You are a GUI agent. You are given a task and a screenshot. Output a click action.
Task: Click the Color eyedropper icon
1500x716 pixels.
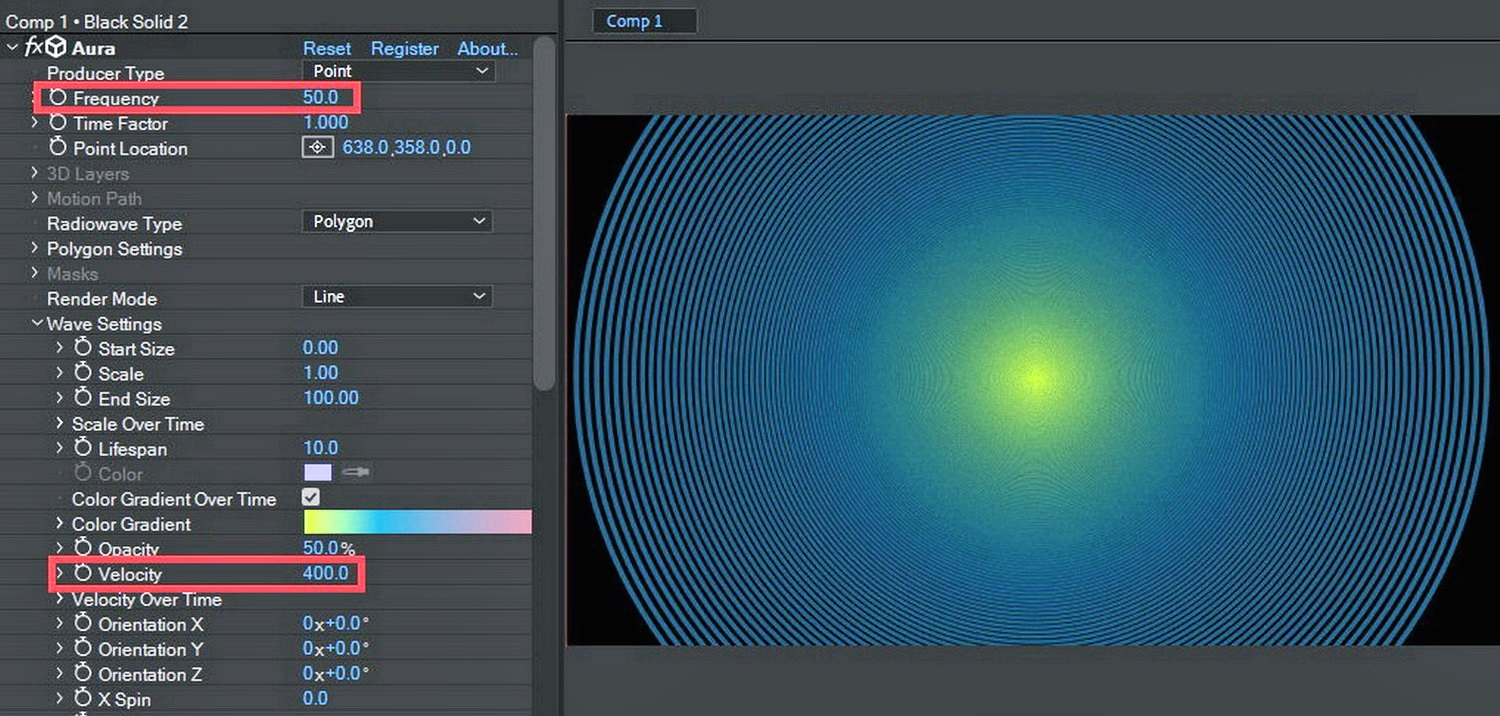coord(356,472)
